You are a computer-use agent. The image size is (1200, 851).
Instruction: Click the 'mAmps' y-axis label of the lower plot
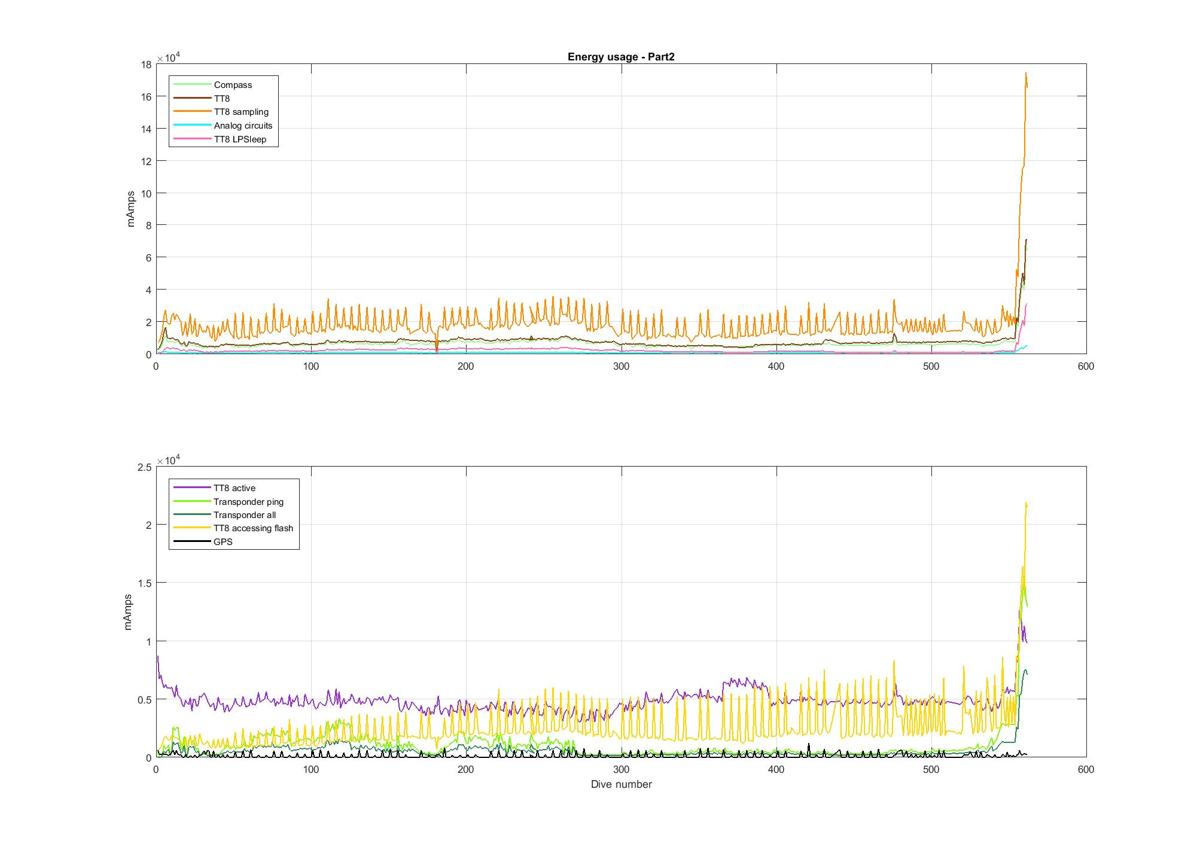(x=130, y=611)
